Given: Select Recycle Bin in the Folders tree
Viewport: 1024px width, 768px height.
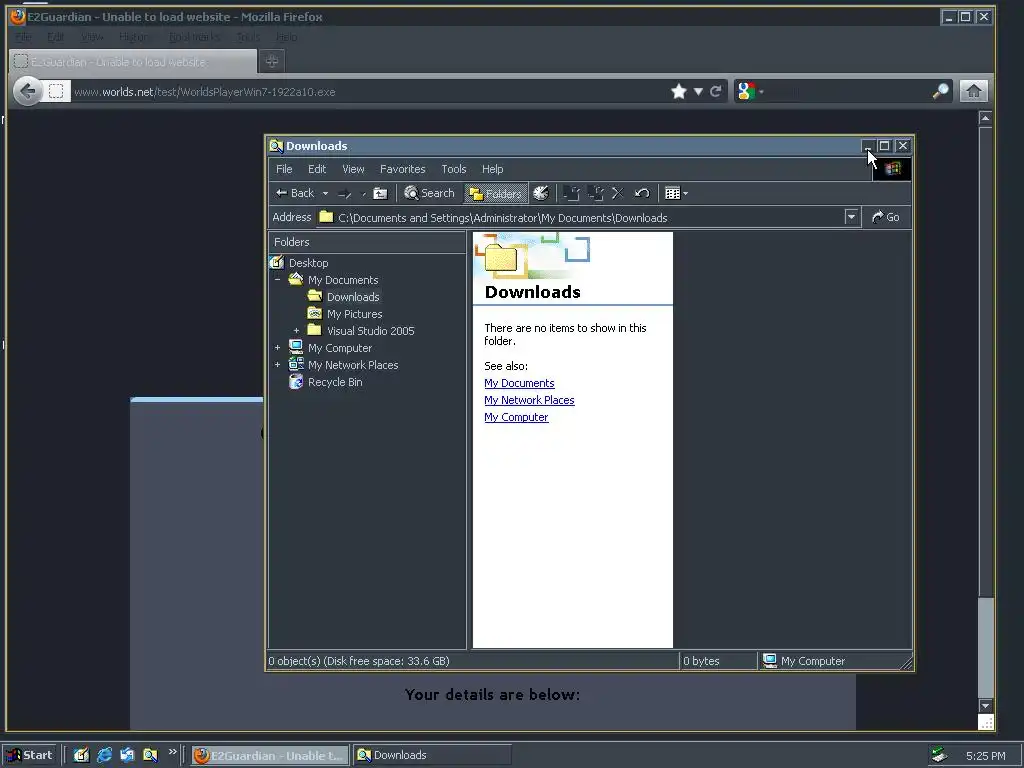Looking at the screenshot, I should pos(334,382).
